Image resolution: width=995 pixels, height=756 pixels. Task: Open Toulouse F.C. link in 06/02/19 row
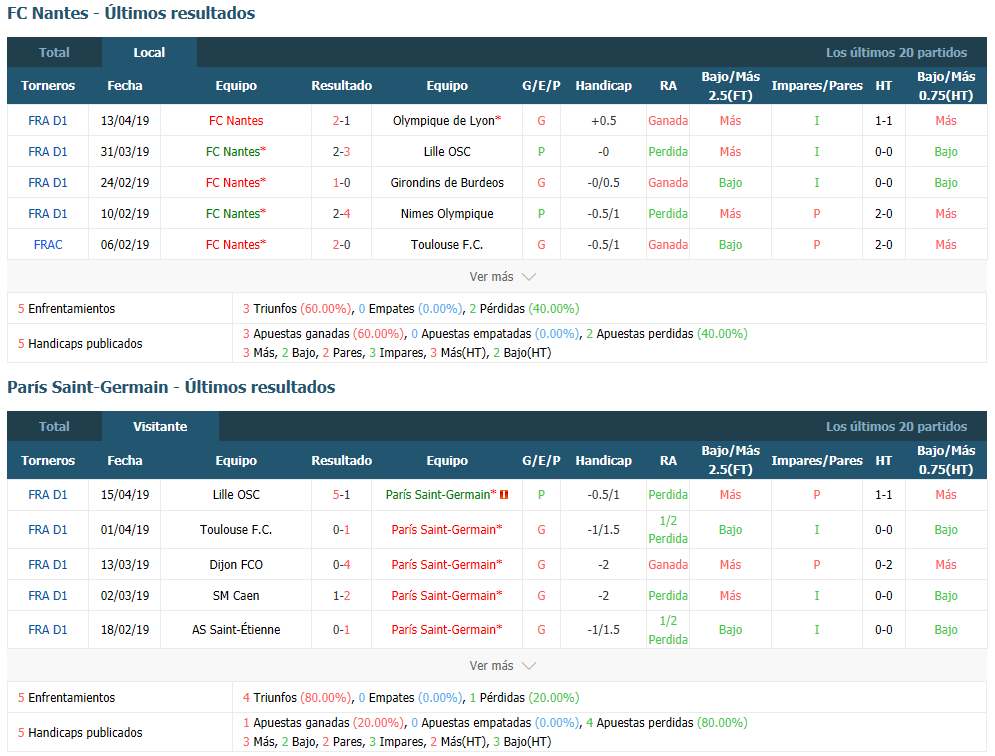[x=447, y=244]
